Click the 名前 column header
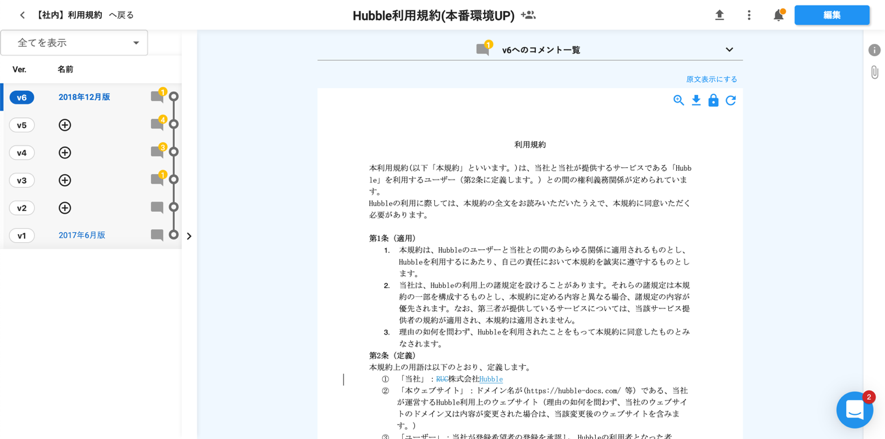 [65, 69]
